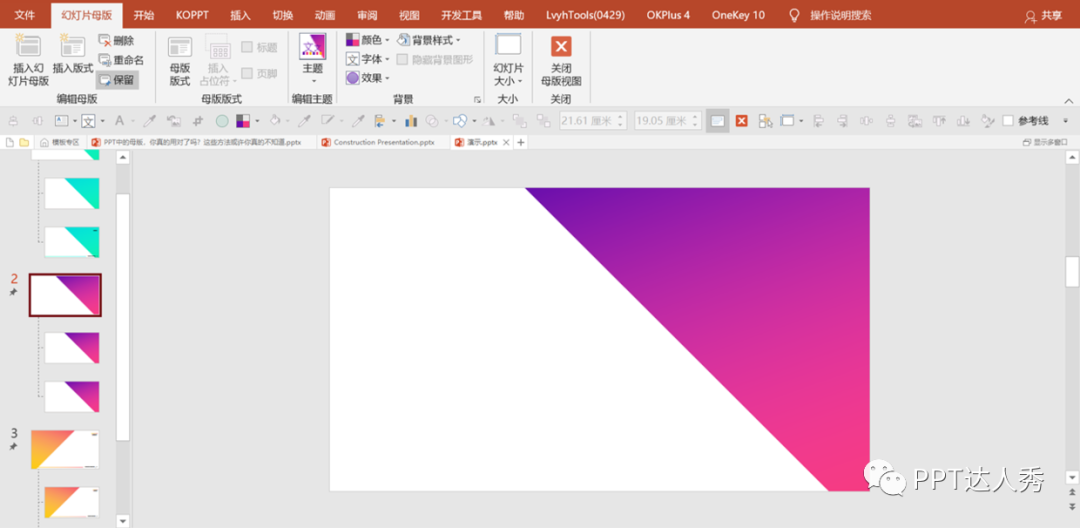Open the 模板专区 tab

60,142
